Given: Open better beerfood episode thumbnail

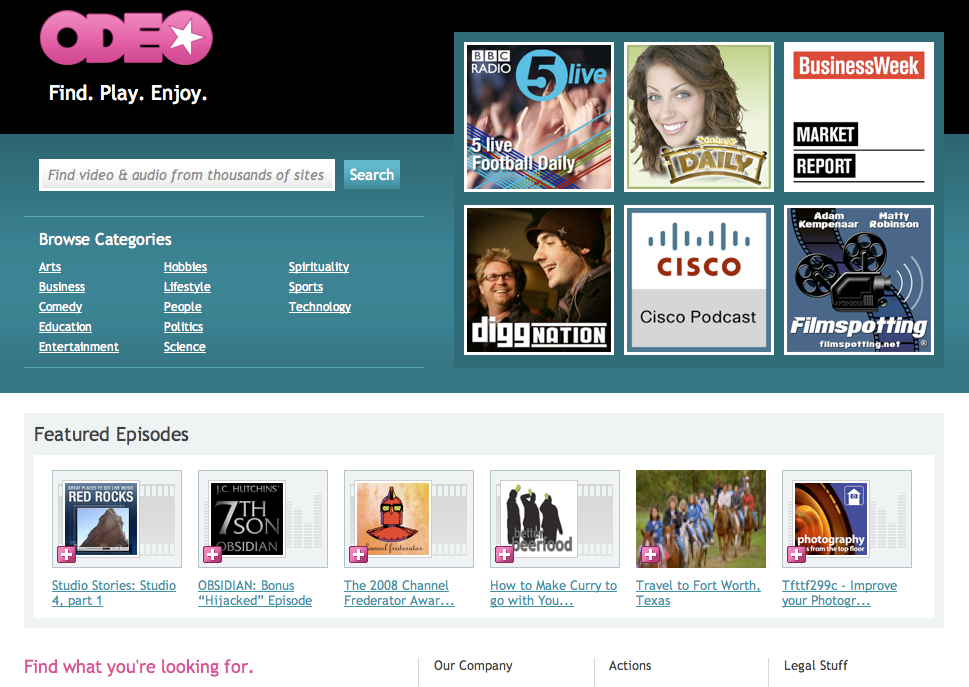Looking at the screenshot, I should click(554, 519).
